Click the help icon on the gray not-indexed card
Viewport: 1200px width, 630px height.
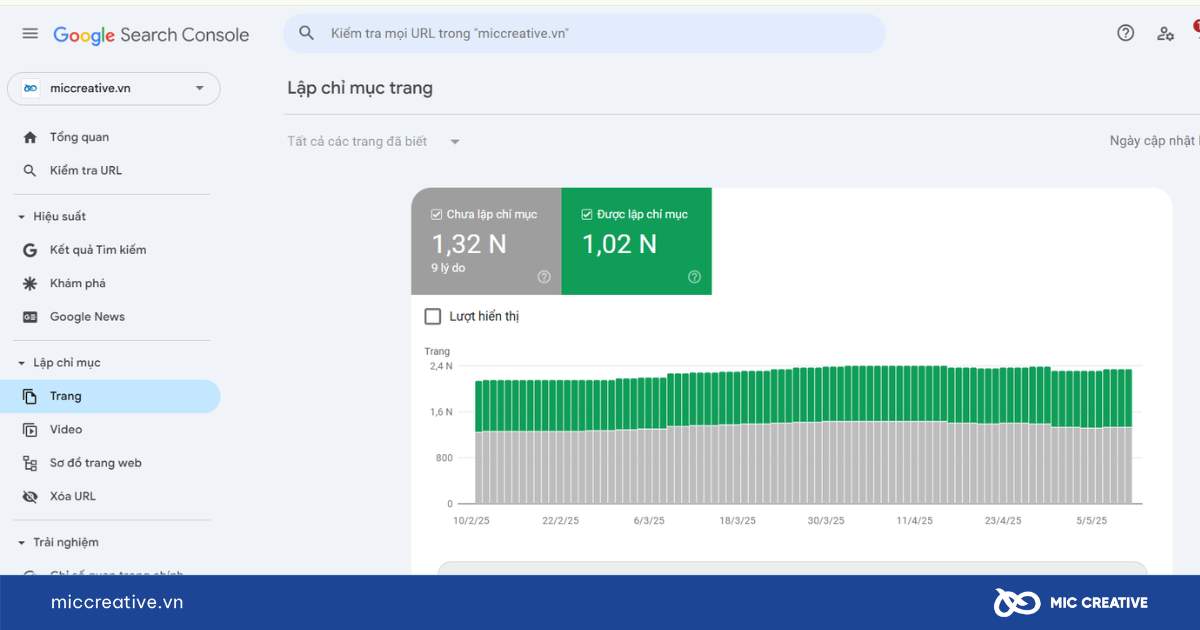pos(544,277)
